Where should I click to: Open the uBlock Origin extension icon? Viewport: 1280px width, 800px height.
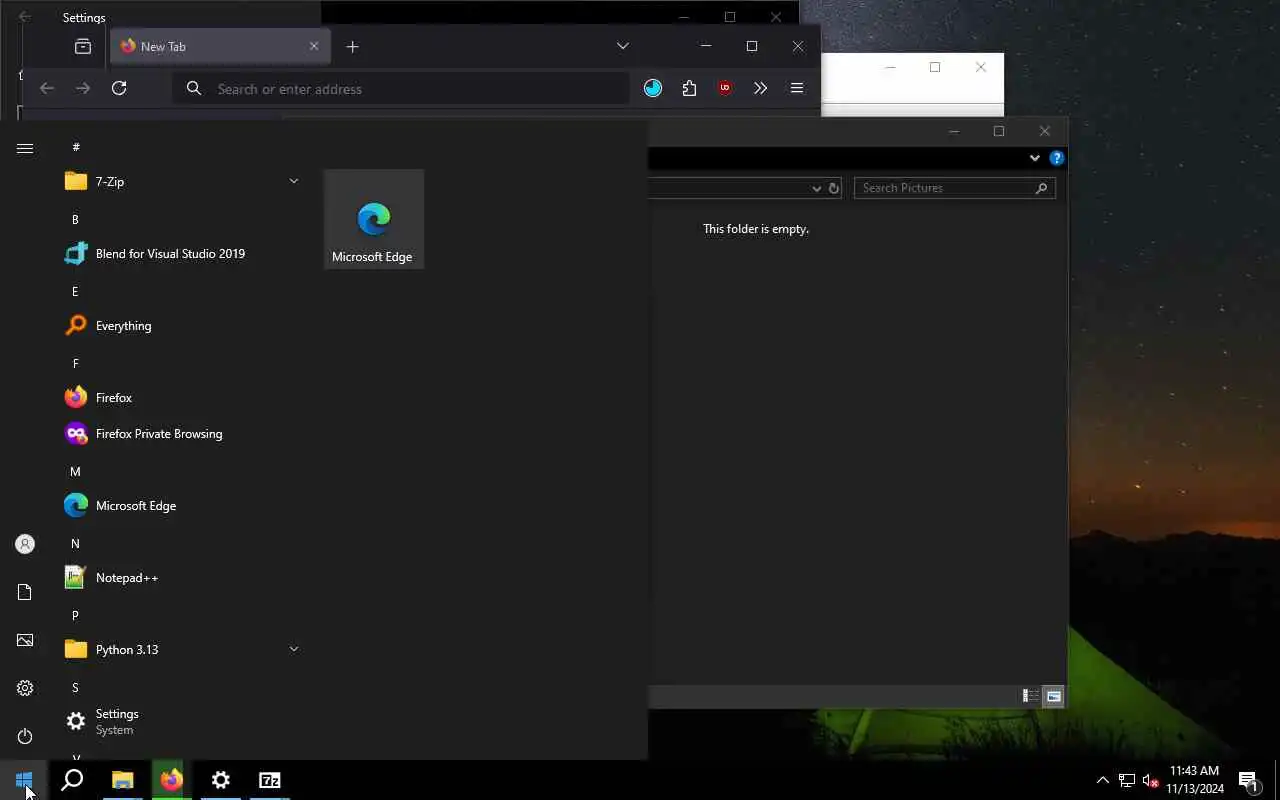725,89
